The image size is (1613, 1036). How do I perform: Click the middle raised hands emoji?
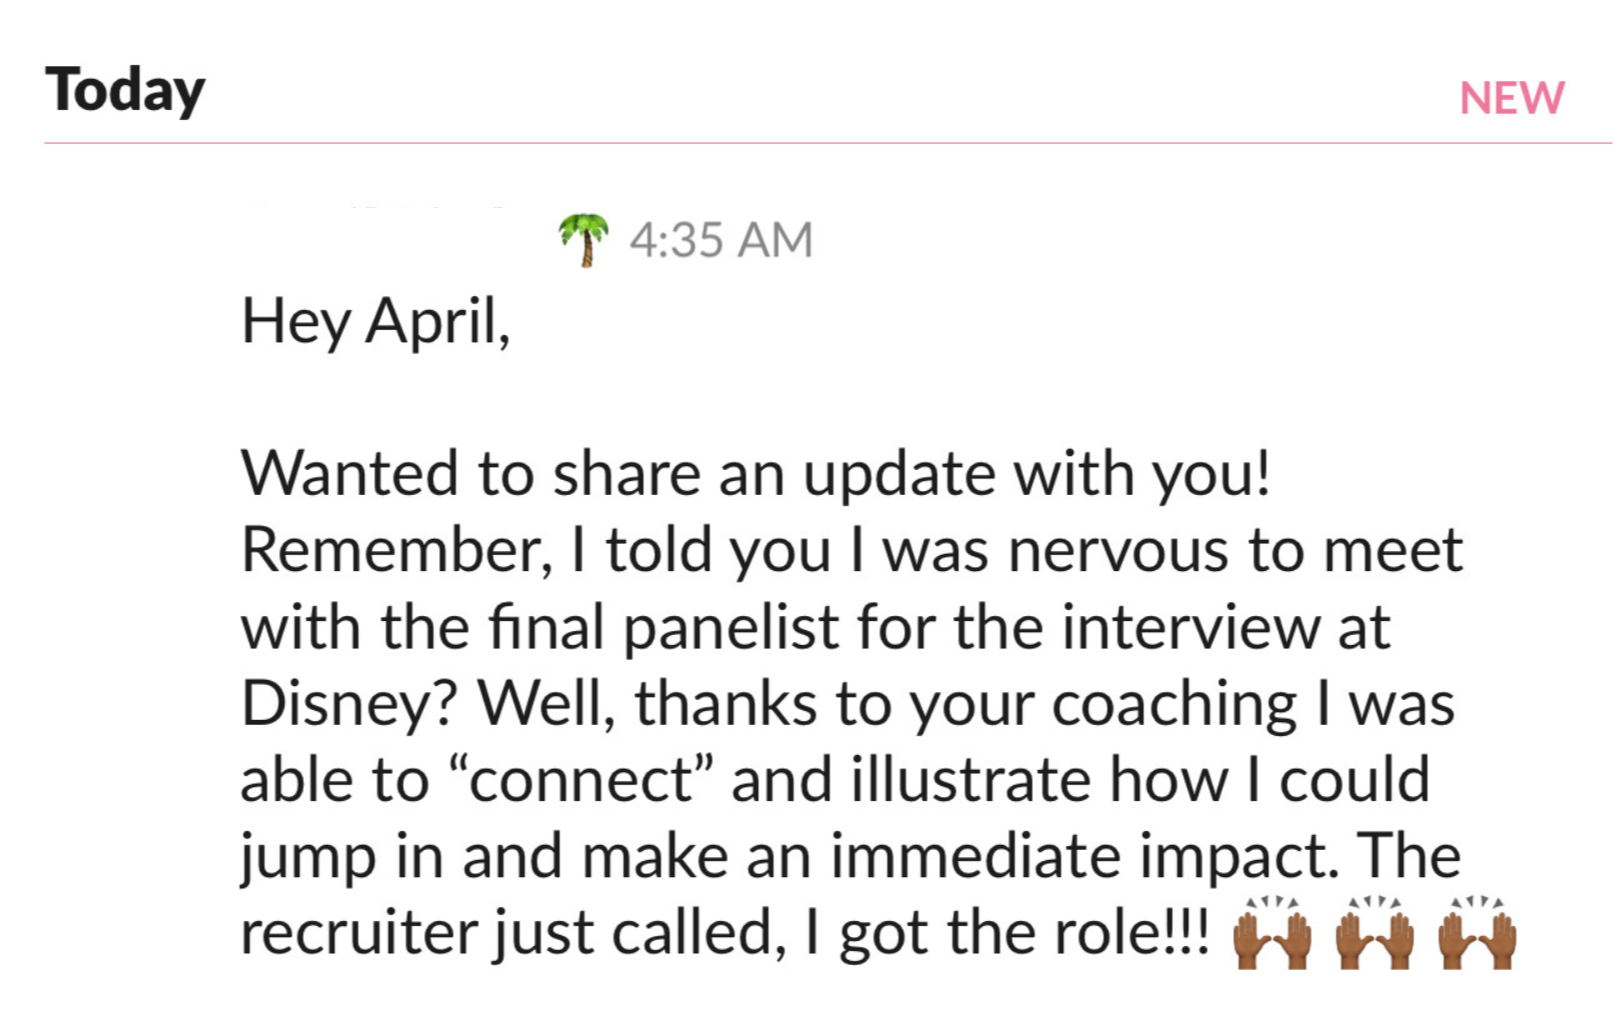(1375, 934)
